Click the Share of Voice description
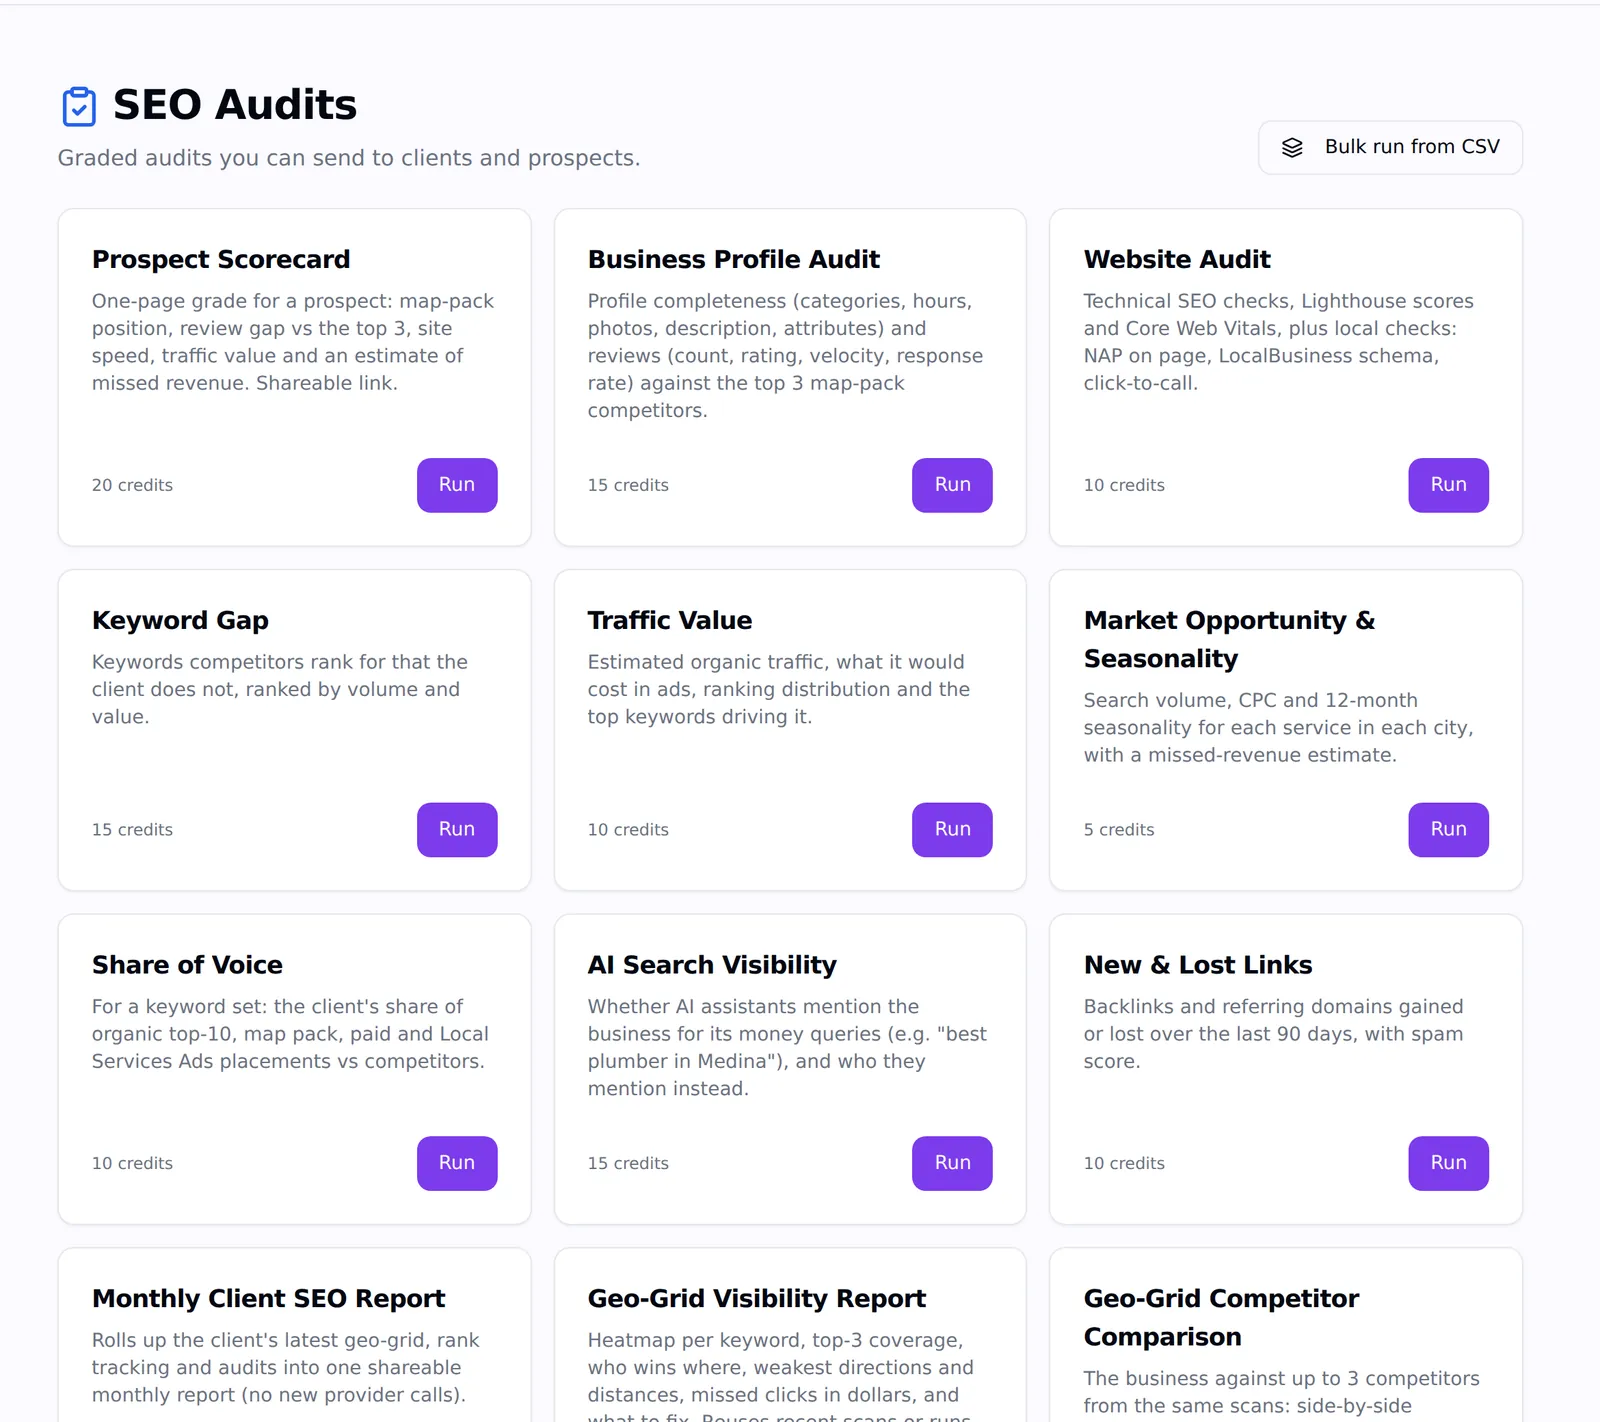Image resolution: width=1600 pixels, height=1422 pixels. tap(290, 1034)
